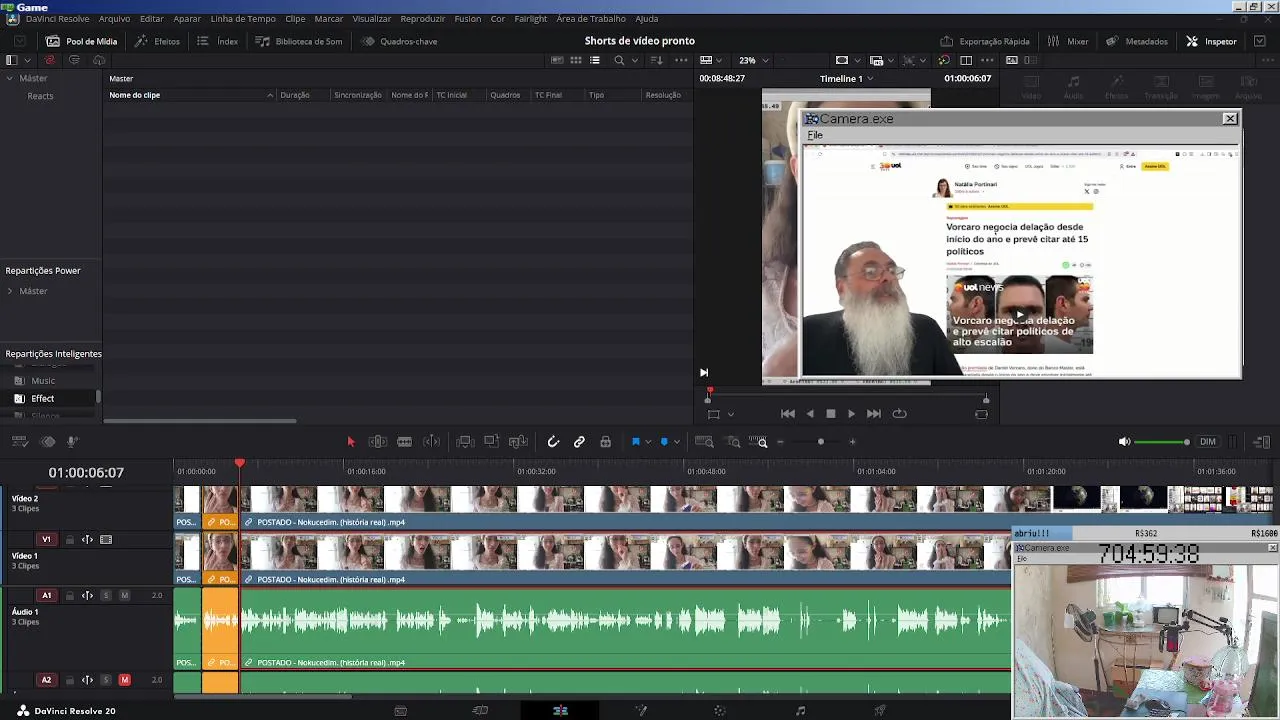Image resolution: width=1280 pixels, height=720 pixels.
Task: Open the Área de Trabalho menu
Action: (x=591, y=19)
